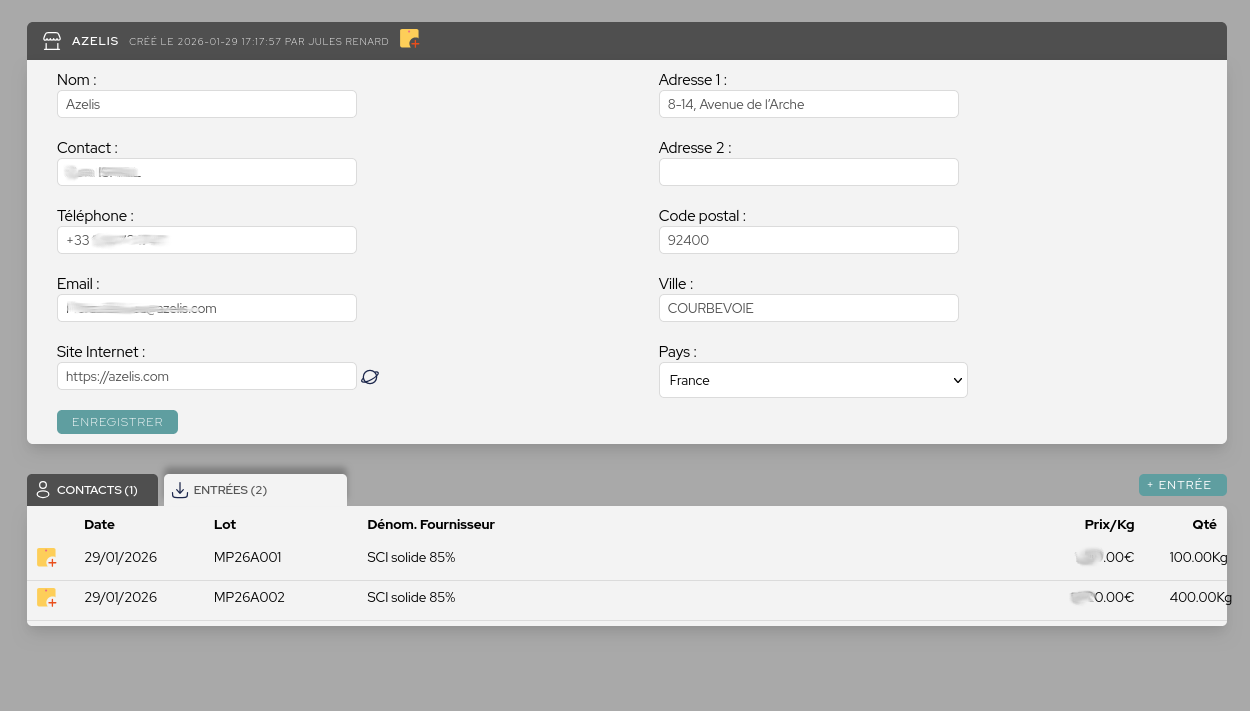Focus the Contact input field
1250x711 pixels.
(207, 172)
